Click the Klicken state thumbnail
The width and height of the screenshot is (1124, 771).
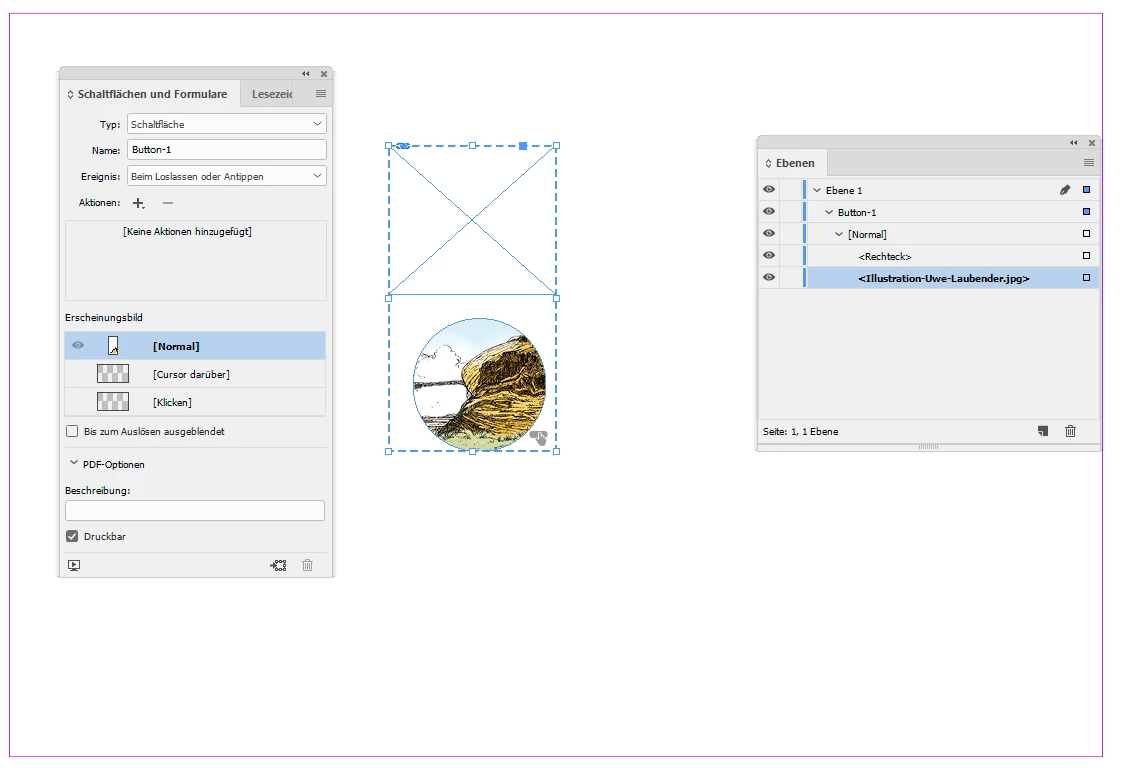coord(113,401)
